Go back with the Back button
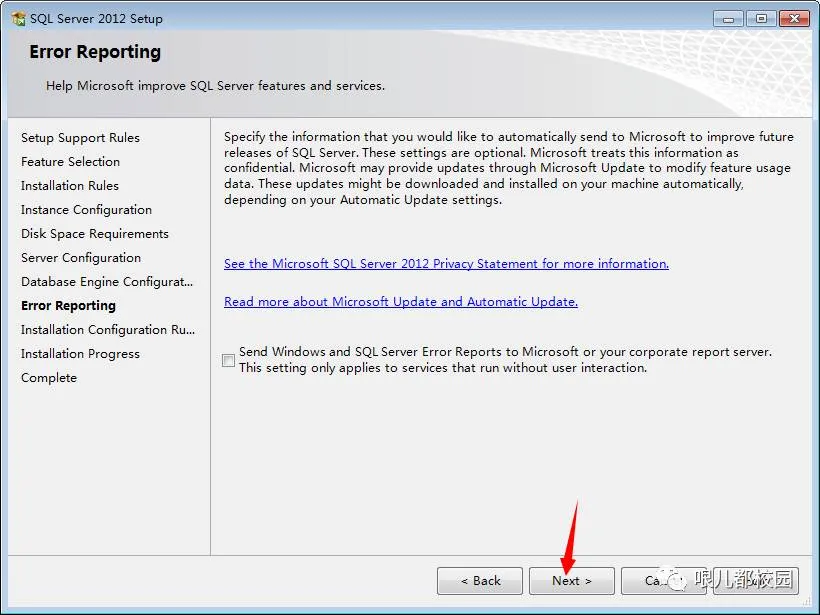This screenshot has width=820, height=615. 480,580
